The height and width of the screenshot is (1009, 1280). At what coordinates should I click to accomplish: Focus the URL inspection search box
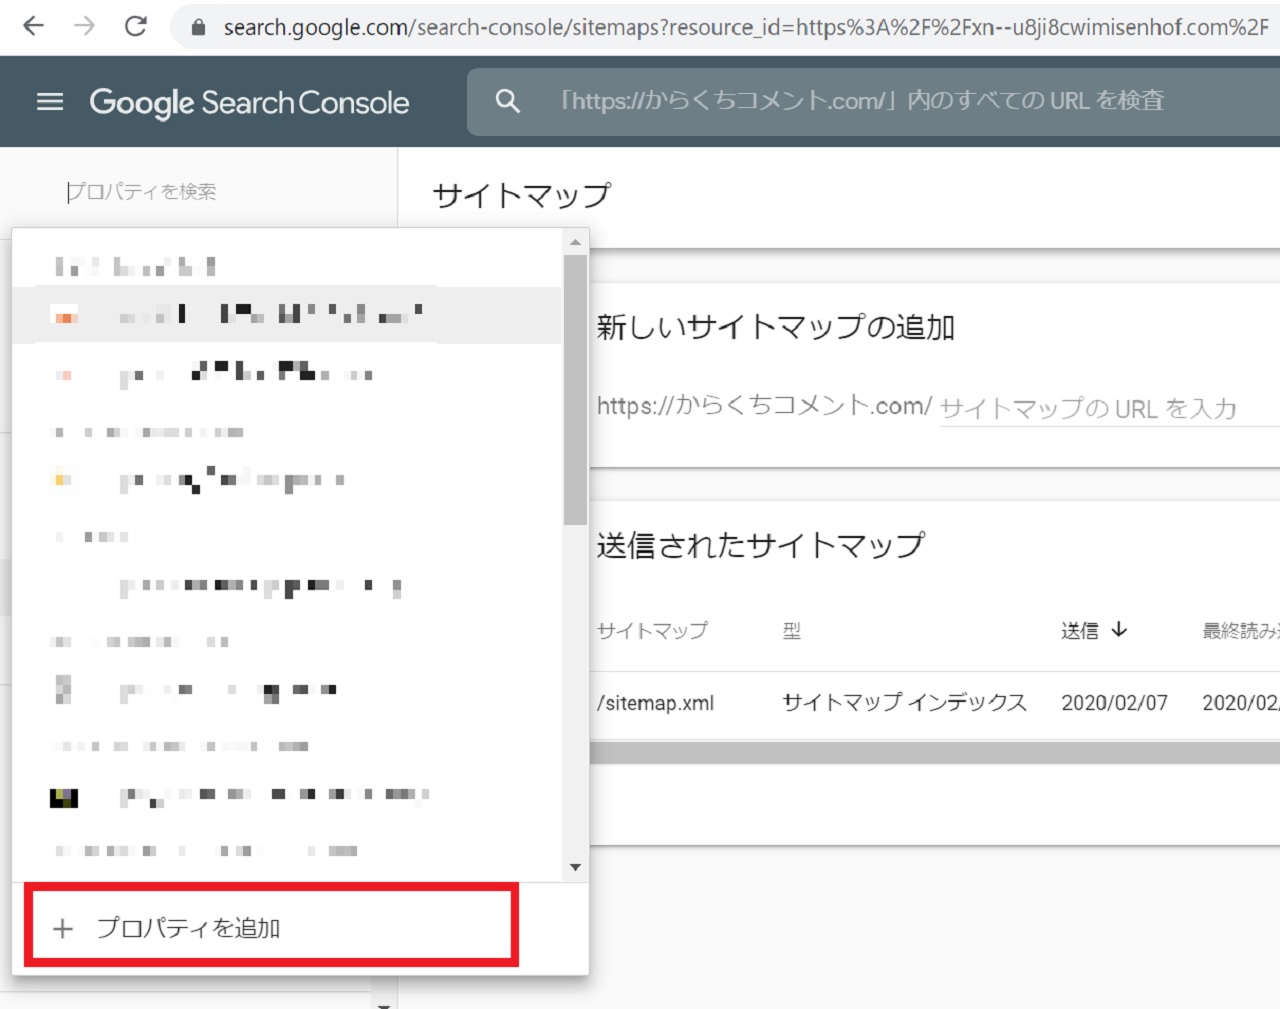860,101
